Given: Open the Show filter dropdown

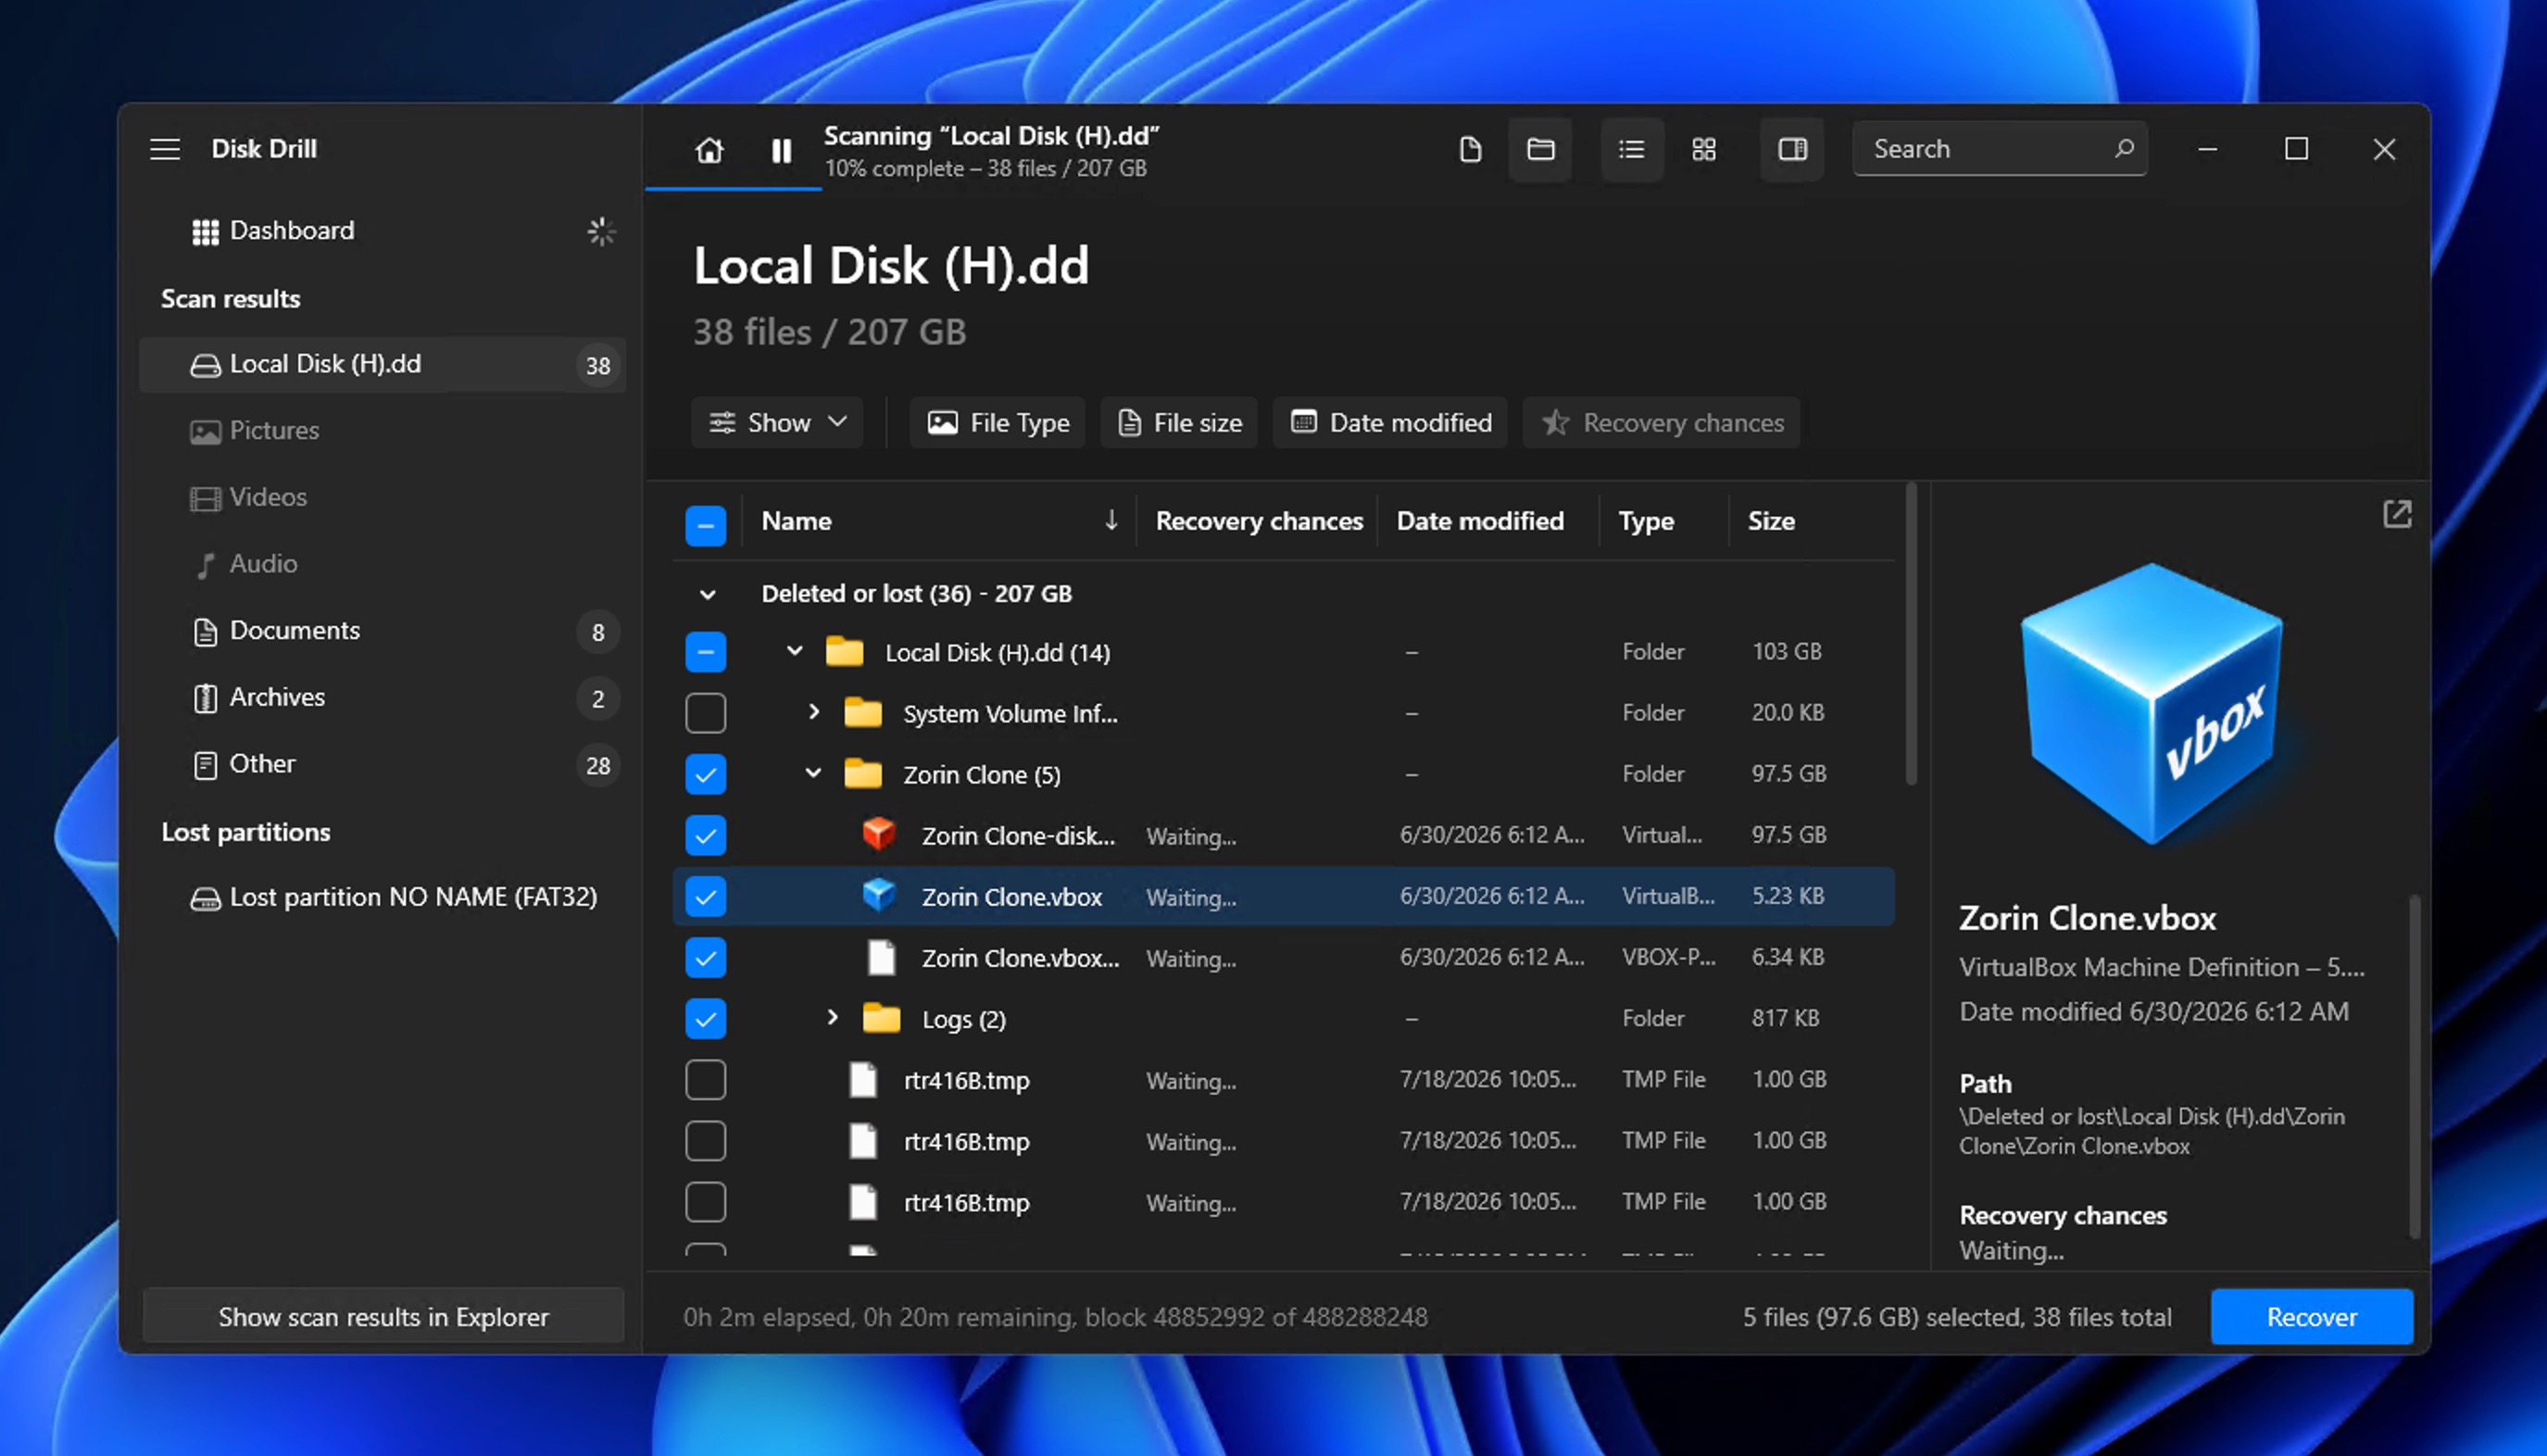Looking at the screenshot, I should click(x=777, y=422).
